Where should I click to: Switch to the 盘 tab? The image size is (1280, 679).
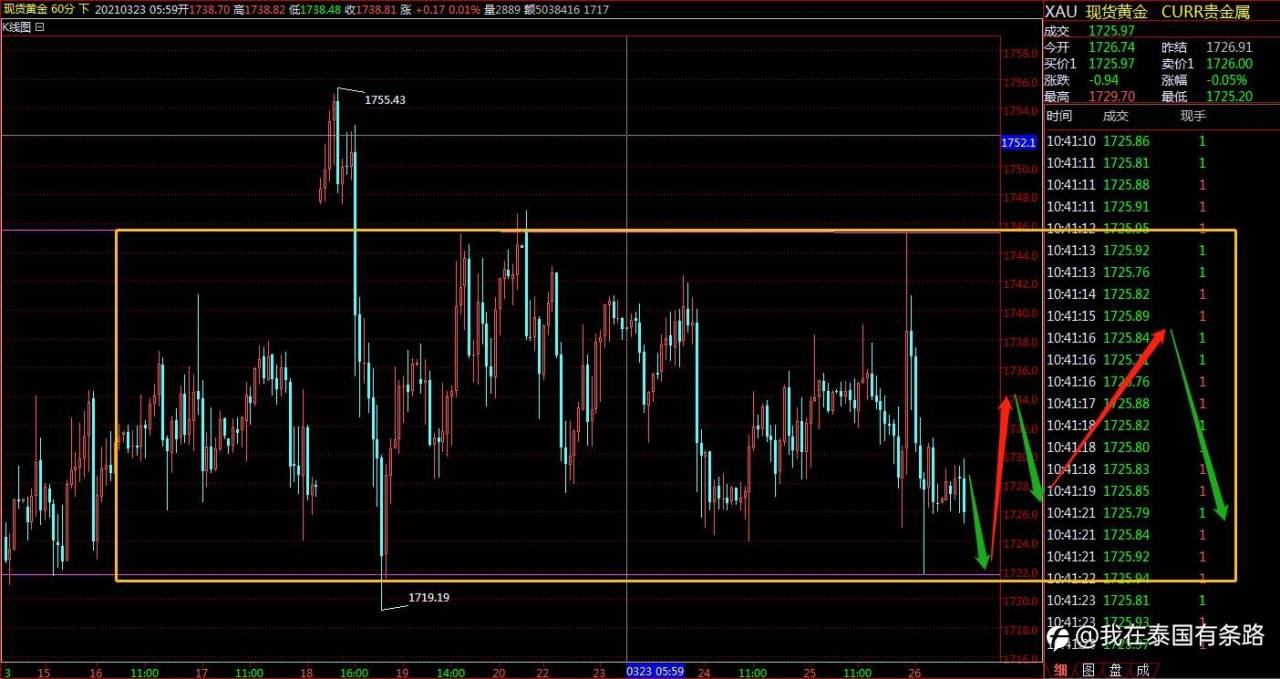click(x=1115, y=670)
